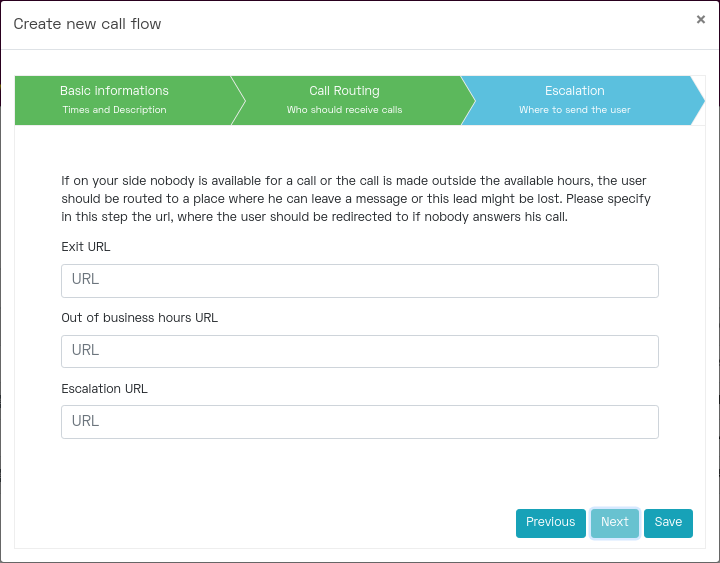Select the Escalation wizard step
720x563 pixels.
(583, 100)
